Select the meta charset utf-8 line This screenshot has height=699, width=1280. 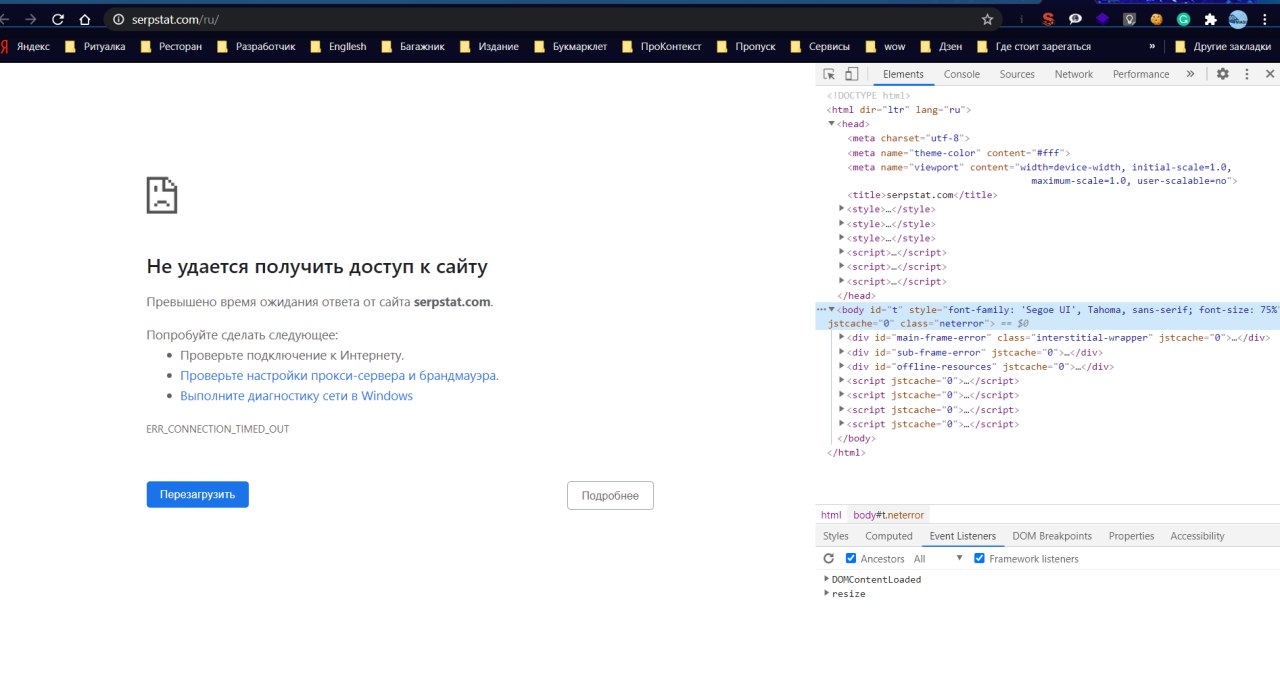click(x=908, y=138)
